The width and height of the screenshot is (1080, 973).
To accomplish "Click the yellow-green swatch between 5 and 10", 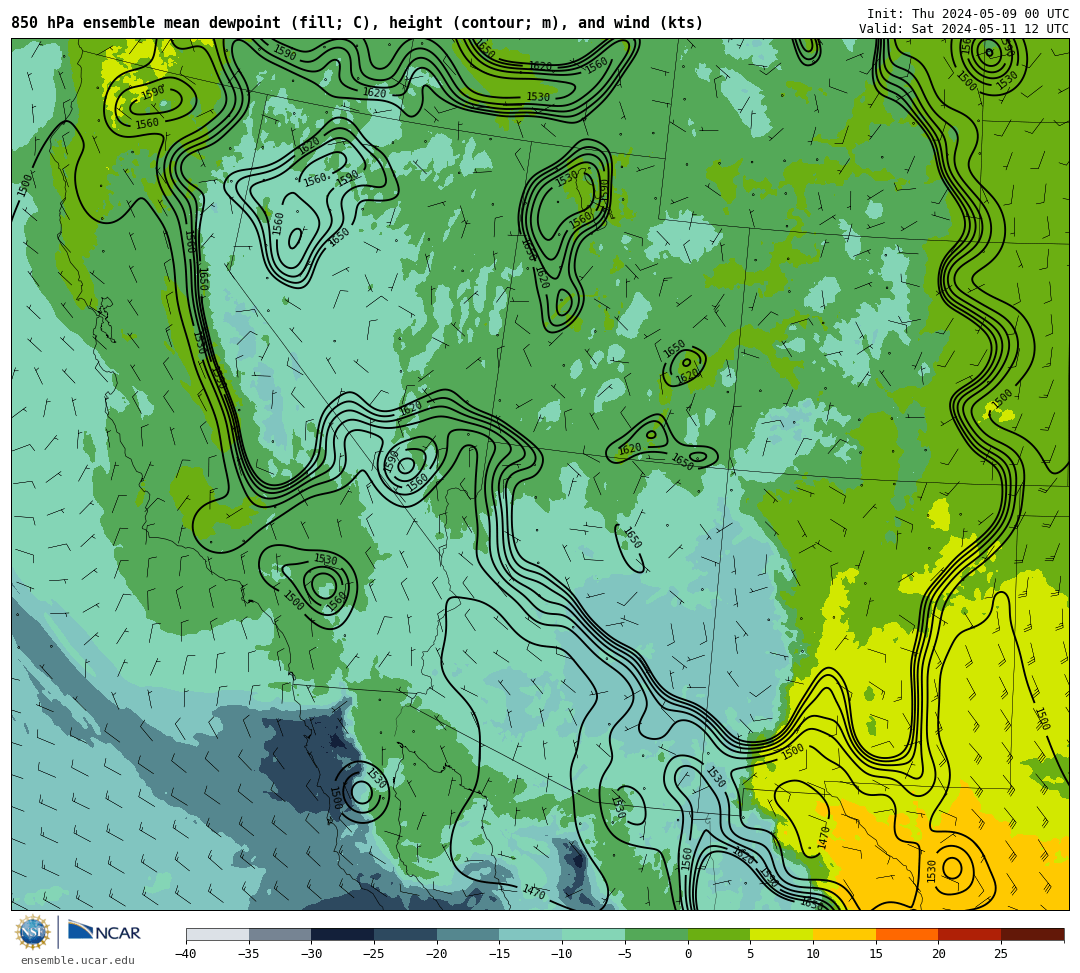I will 782,934.
